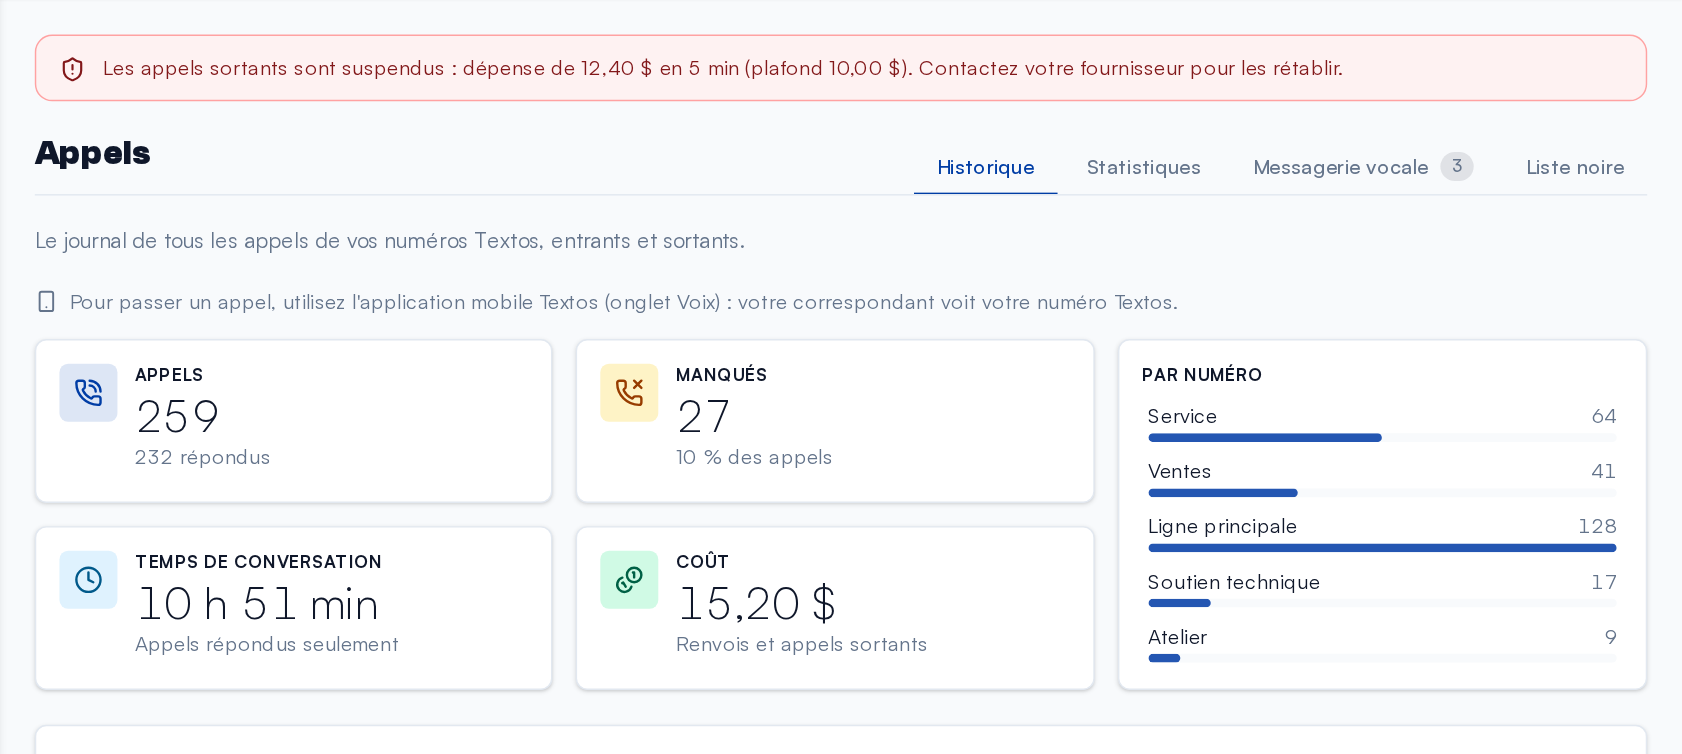Click the 'Le journal de tous les appels' description

pyautogui.click(x=390, y=241)
